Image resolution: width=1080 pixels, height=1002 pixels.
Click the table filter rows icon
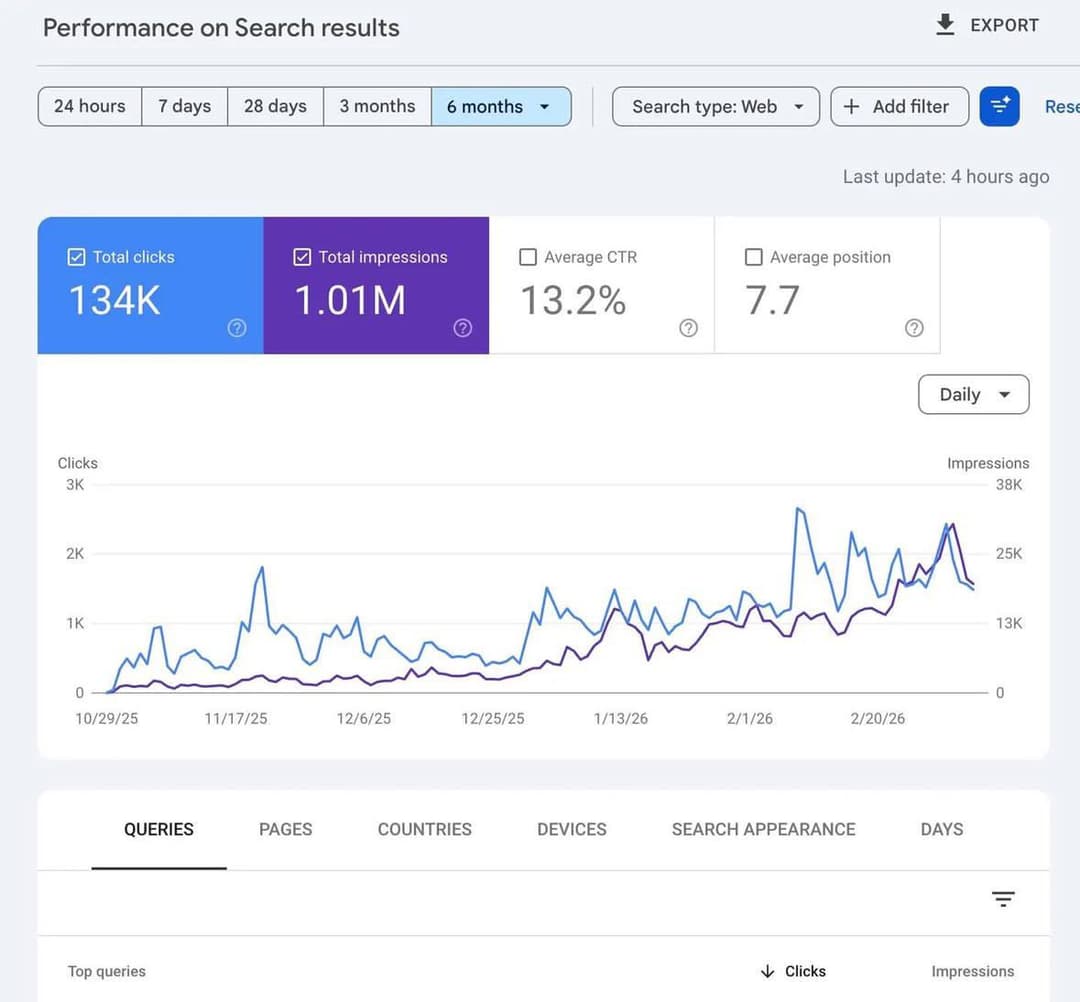pyautogui.click(x=1003, y=899)
